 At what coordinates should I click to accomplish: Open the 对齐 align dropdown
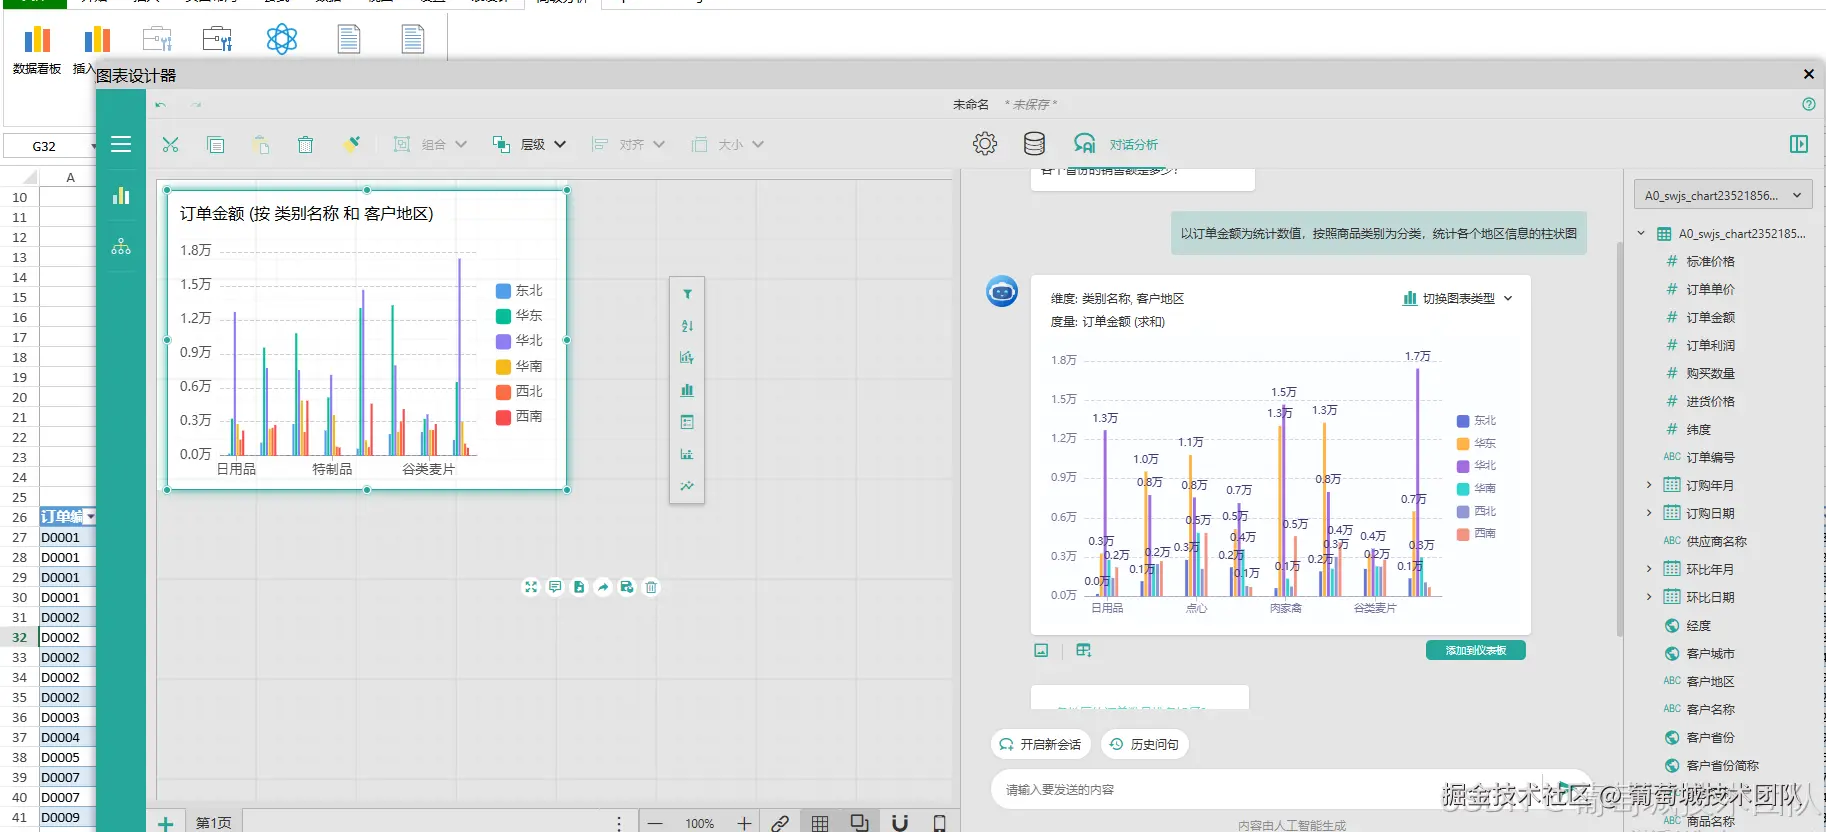point(628,145)
